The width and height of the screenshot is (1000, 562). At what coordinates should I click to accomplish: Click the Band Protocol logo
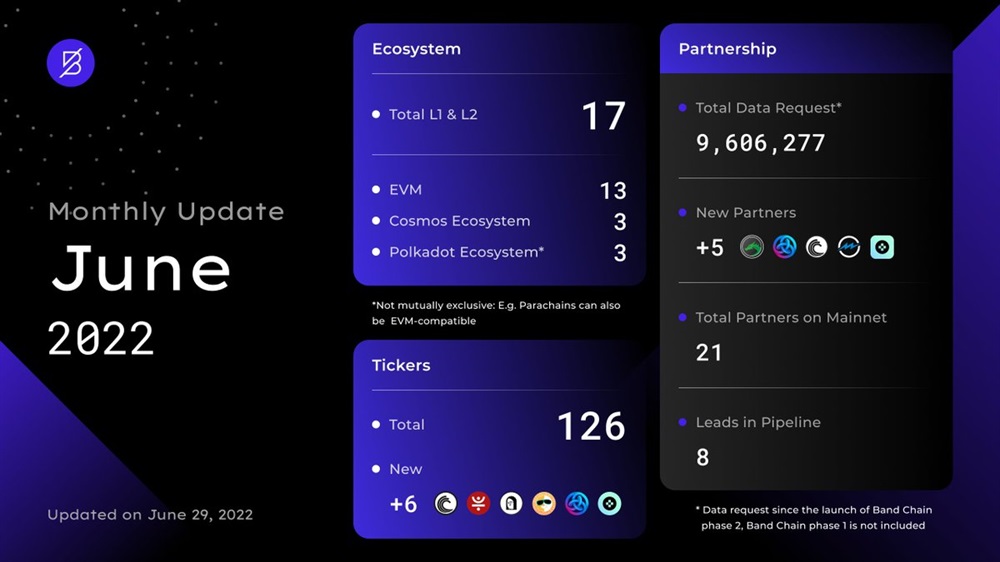71,63
